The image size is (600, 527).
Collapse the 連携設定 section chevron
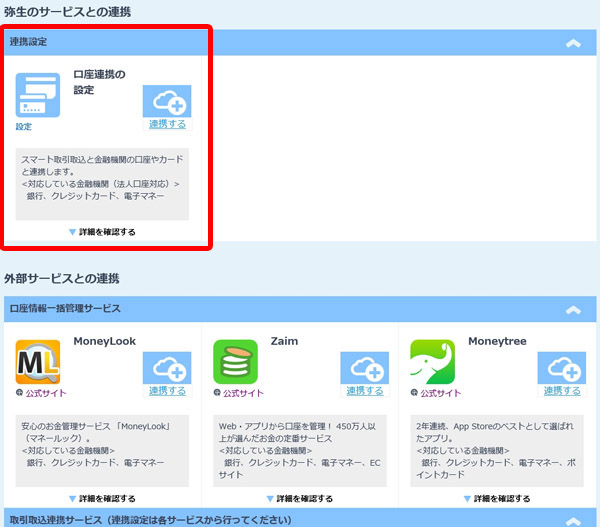click(x=573, y=43)
